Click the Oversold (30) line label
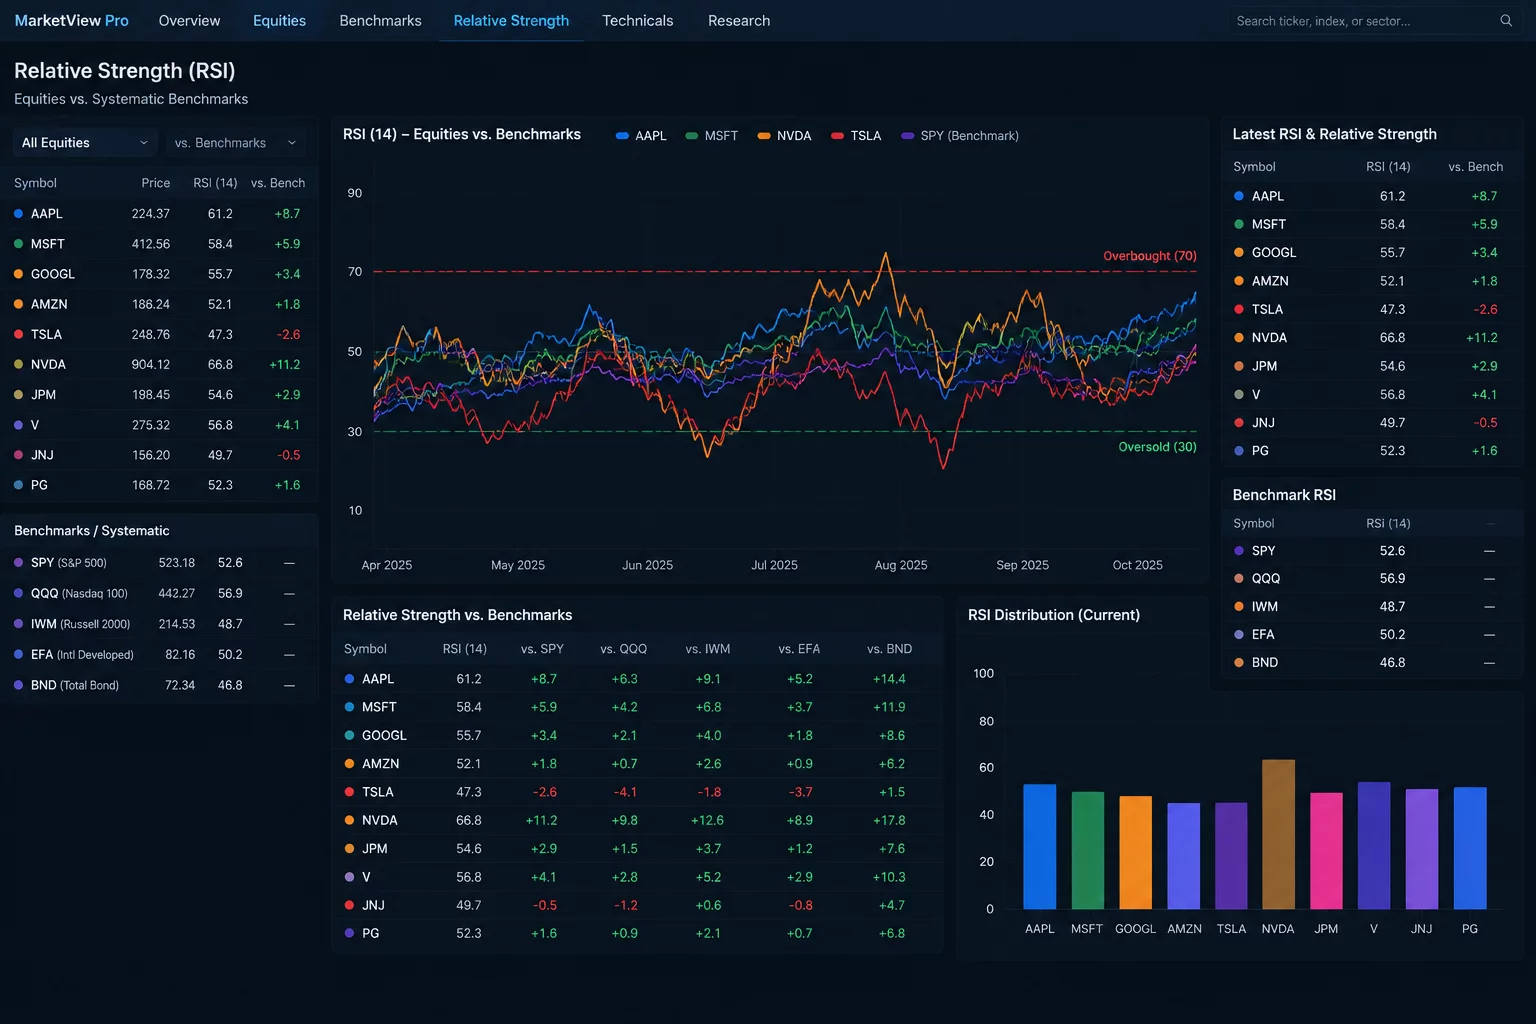The width and height of the screenshot is (1536, 1024). tap(1157, 447)
